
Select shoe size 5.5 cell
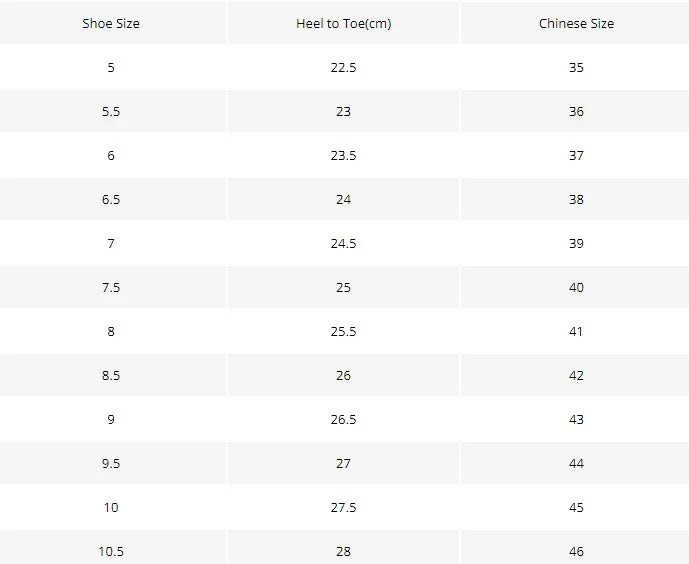coord(111,111)
